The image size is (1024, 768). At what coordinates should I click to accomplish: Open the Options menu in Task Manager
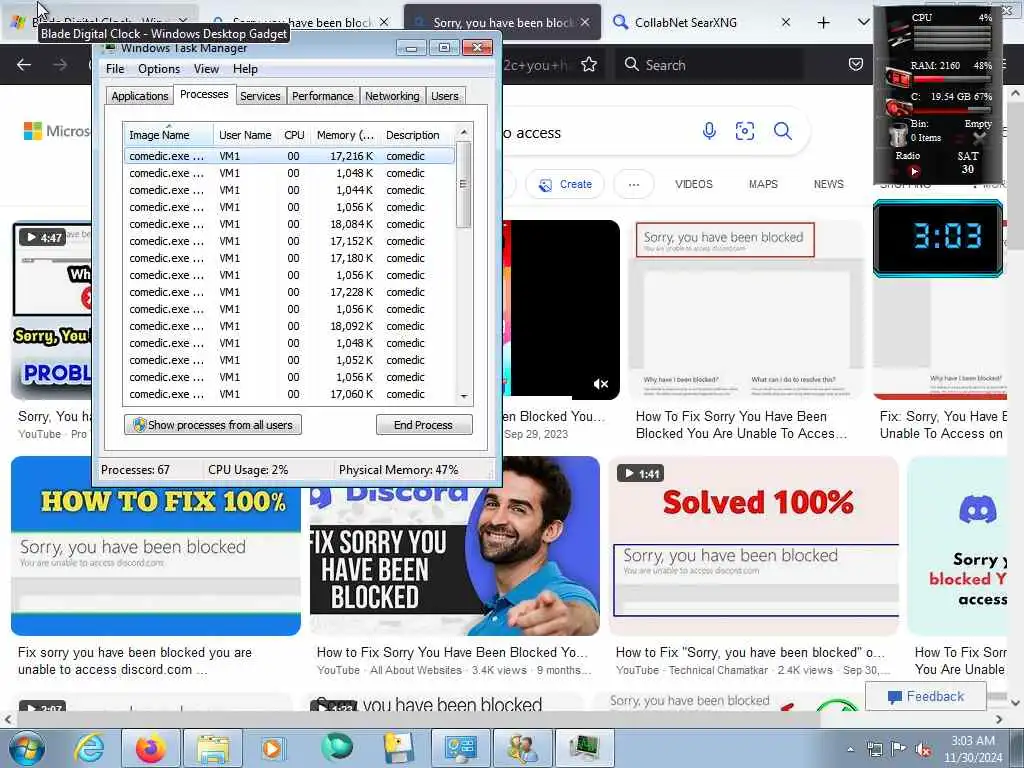pyautogui.click(x=159, y=69)
